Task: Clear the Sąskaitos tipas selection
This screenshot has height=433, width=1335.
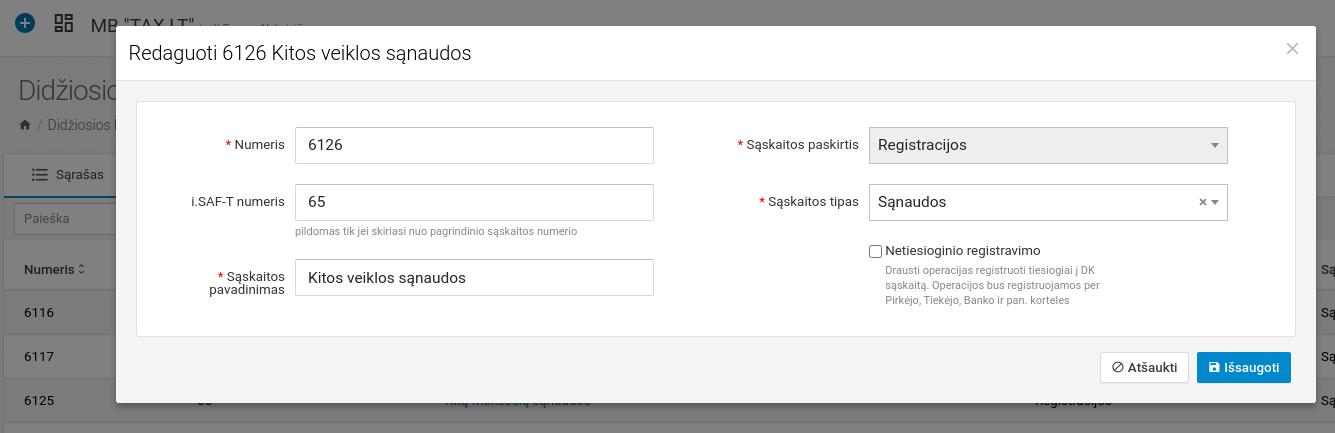Action: coord(1203,202)
